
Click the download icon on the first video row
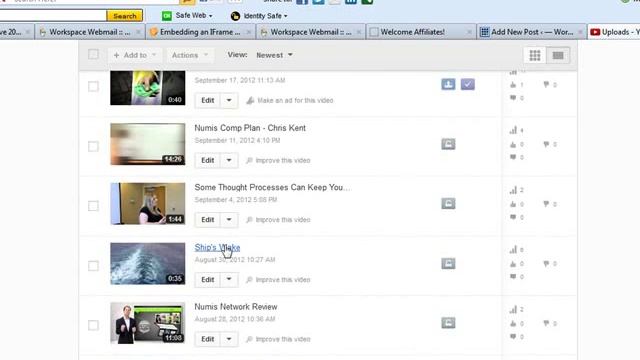tap(448, 84)
